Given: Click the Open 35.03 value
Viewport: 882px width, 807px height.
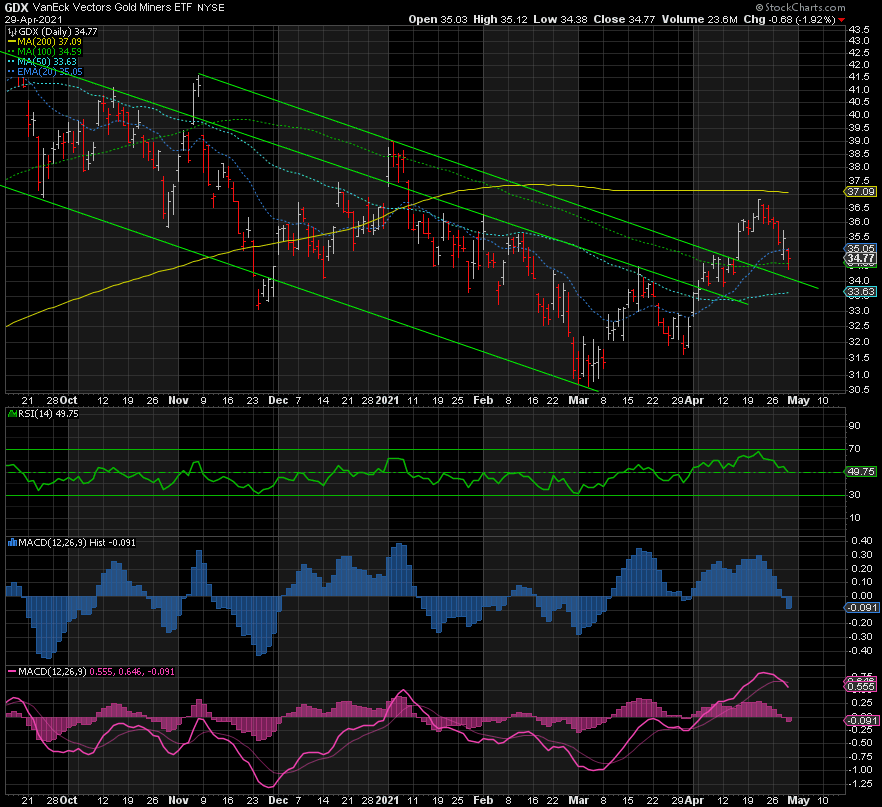Looking at the screenshot, I should pos(438,19).
